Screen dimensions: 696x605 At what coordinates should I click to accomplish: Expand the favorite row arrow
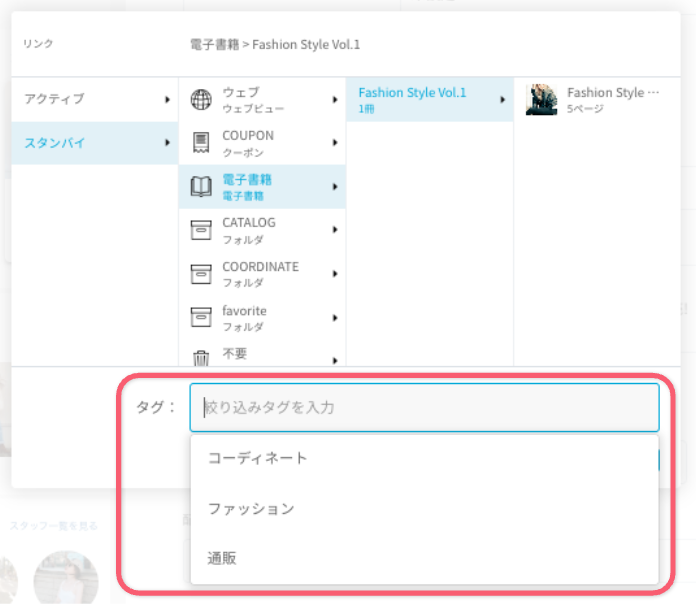335,317
